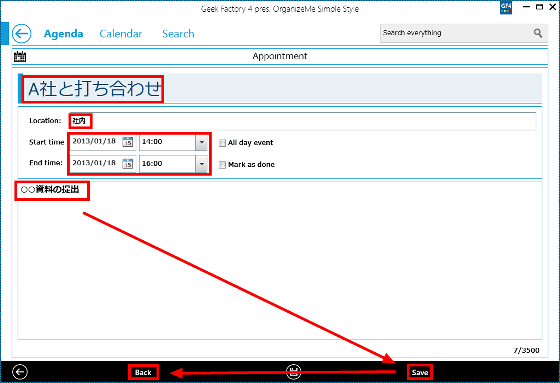The width and height of the screenshot is (560, 383).
Task: Open the Search tab
Action: [178, 34]
